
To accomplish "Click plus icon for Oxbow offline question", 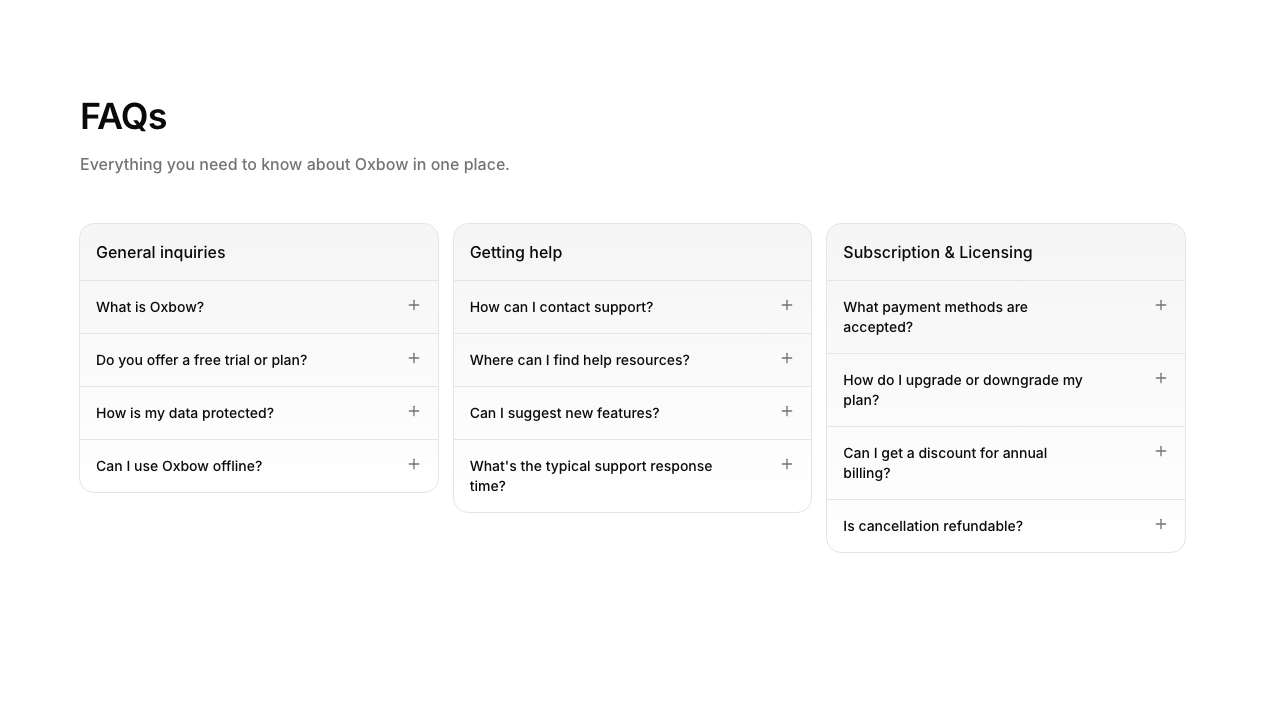I will click(x=414, y=464).
